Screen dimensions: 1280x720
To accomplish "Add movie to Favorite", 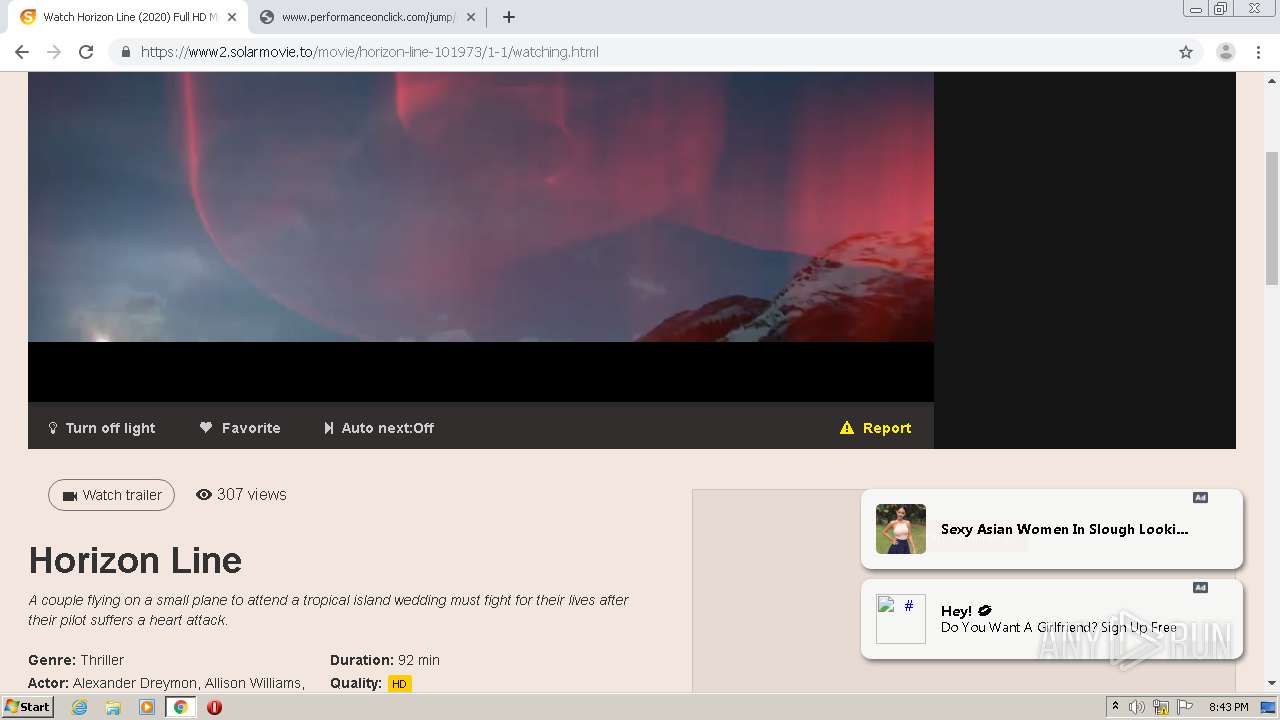I will [240, 428].
